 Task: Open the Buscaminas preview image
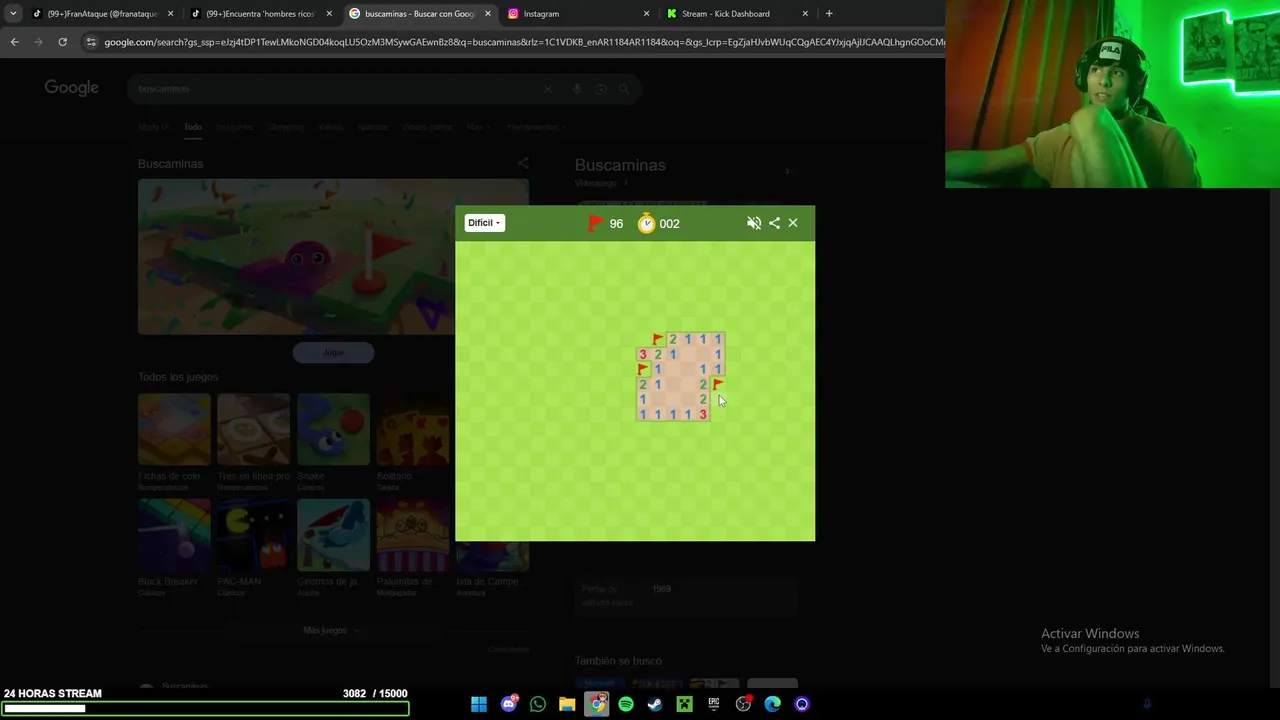(x=333, y=257)
